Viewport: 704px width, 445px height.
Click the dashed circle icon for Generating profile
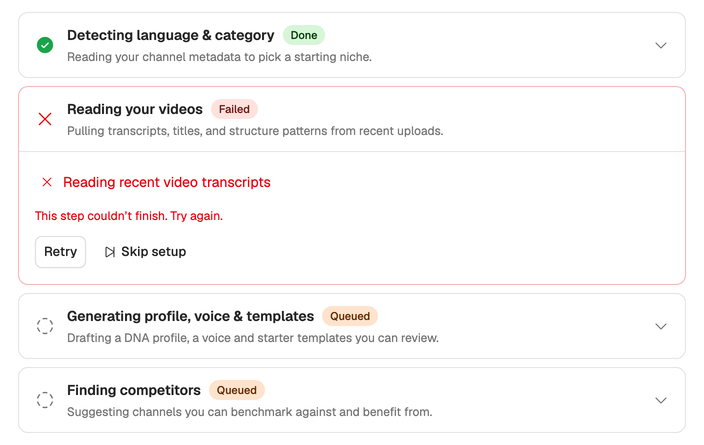point(45,326)
